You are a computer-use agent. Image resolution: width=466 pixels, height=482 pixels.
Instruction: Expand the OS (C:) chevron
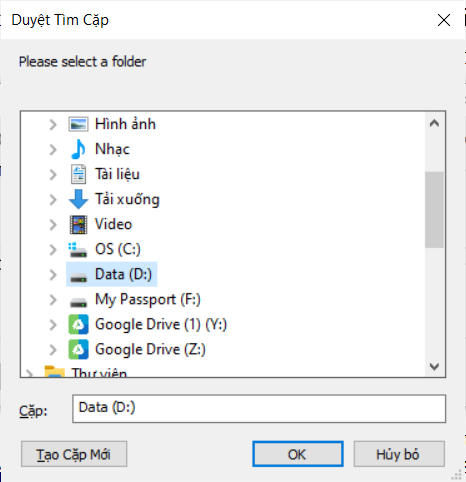pyautogui.click(x=53, y=250)
